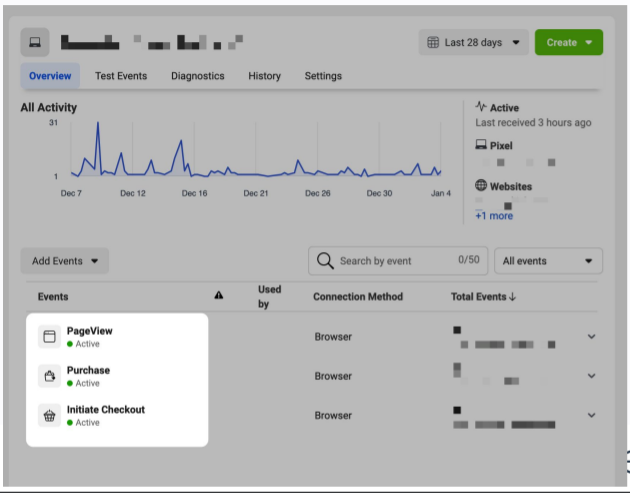Expand the PageView row chevron

click(591, 336)
